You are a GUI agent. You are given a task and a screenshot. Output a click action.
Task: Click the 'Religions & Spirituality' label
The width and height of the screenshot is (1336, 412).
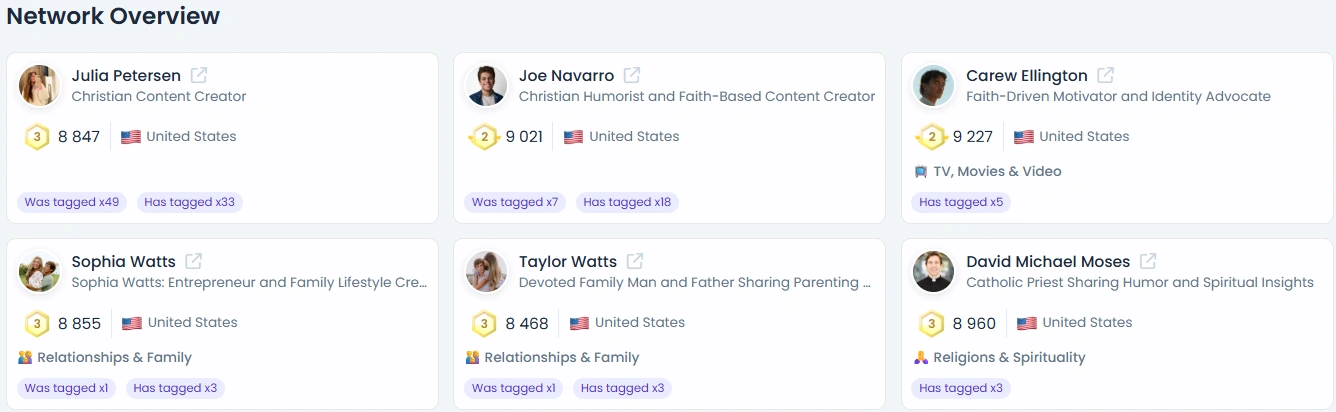[1009, 358]
